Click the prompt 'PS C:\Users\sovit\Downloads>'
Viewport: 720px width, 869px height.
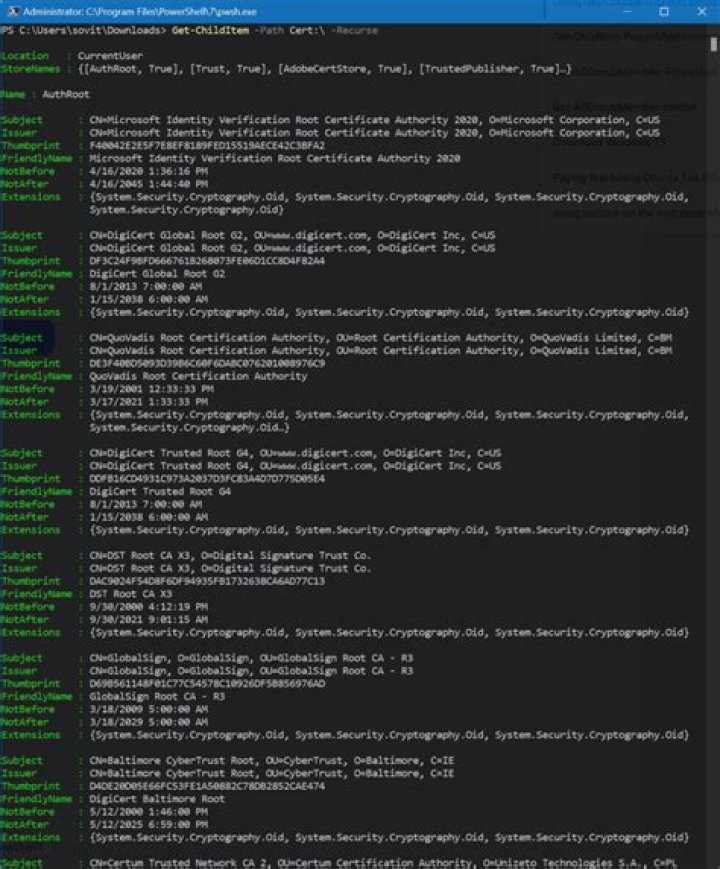click(x=83, y=30)
